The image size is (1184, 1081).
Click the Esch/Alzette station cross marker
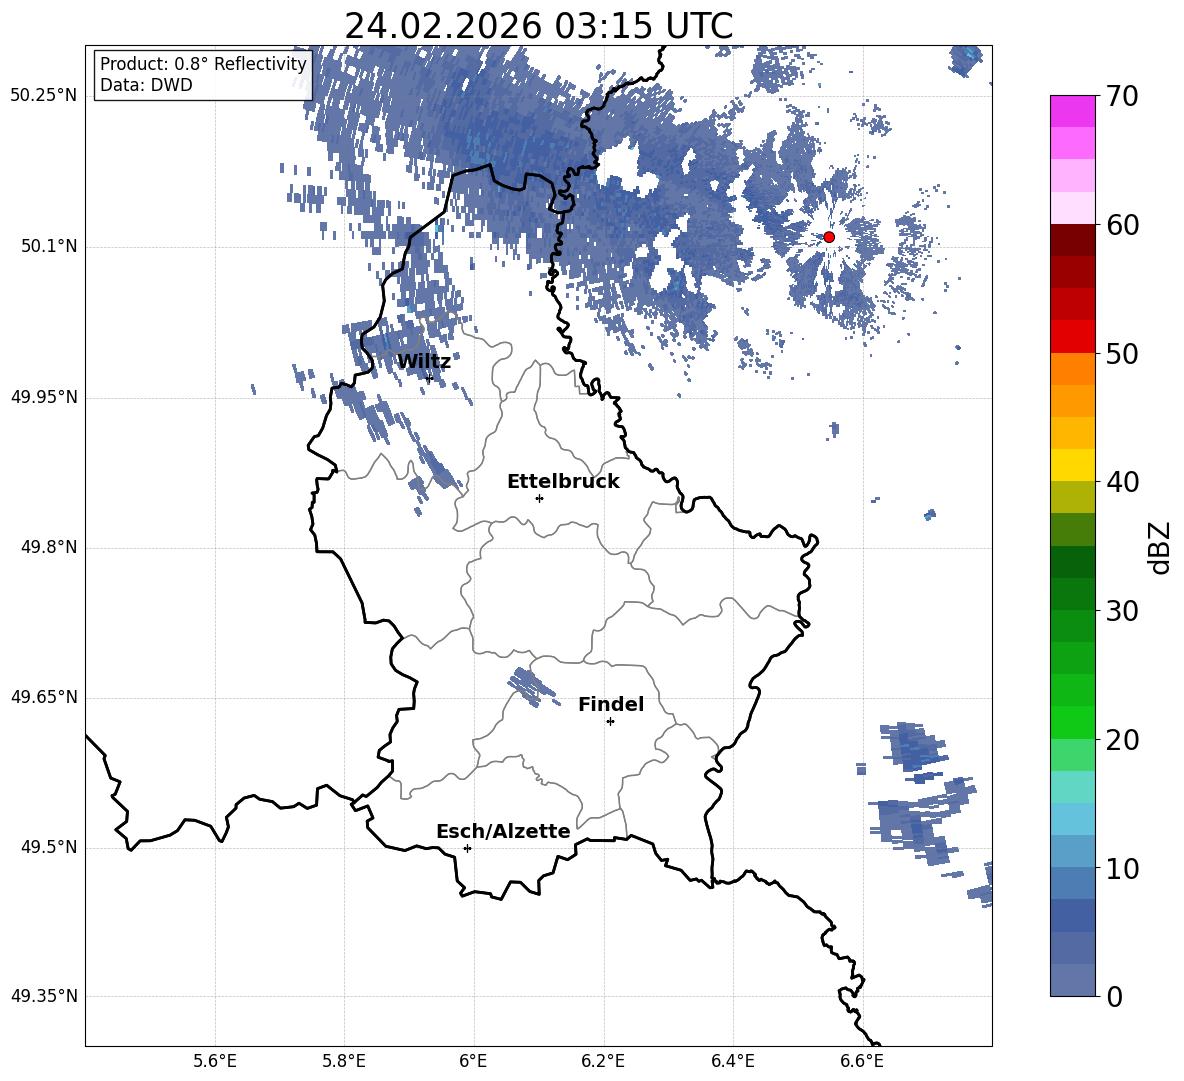pos(467,848)
